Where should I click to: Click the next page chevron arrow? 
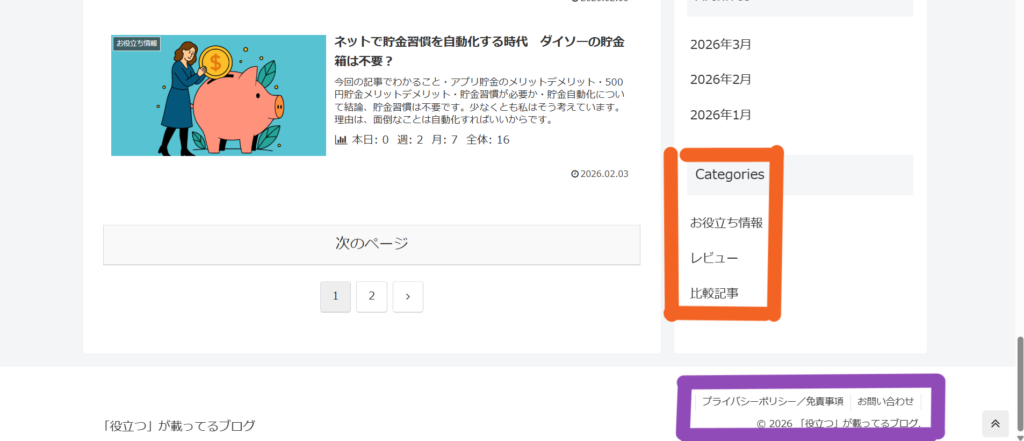(x=408, y=296)
